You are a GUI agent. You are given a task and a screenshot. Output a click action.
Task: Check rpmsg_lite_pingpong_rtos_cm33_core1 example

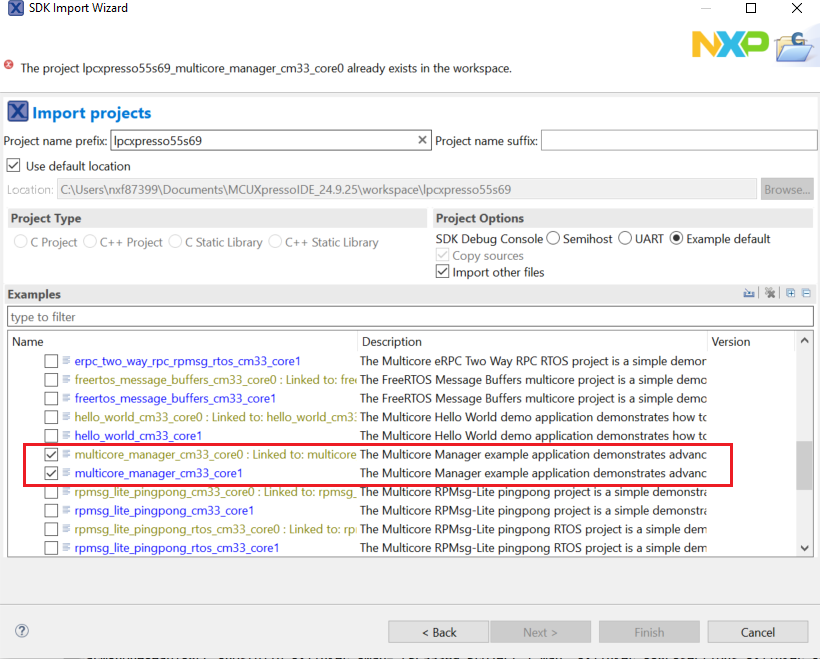pyautogui.click(x=51, y=548)
